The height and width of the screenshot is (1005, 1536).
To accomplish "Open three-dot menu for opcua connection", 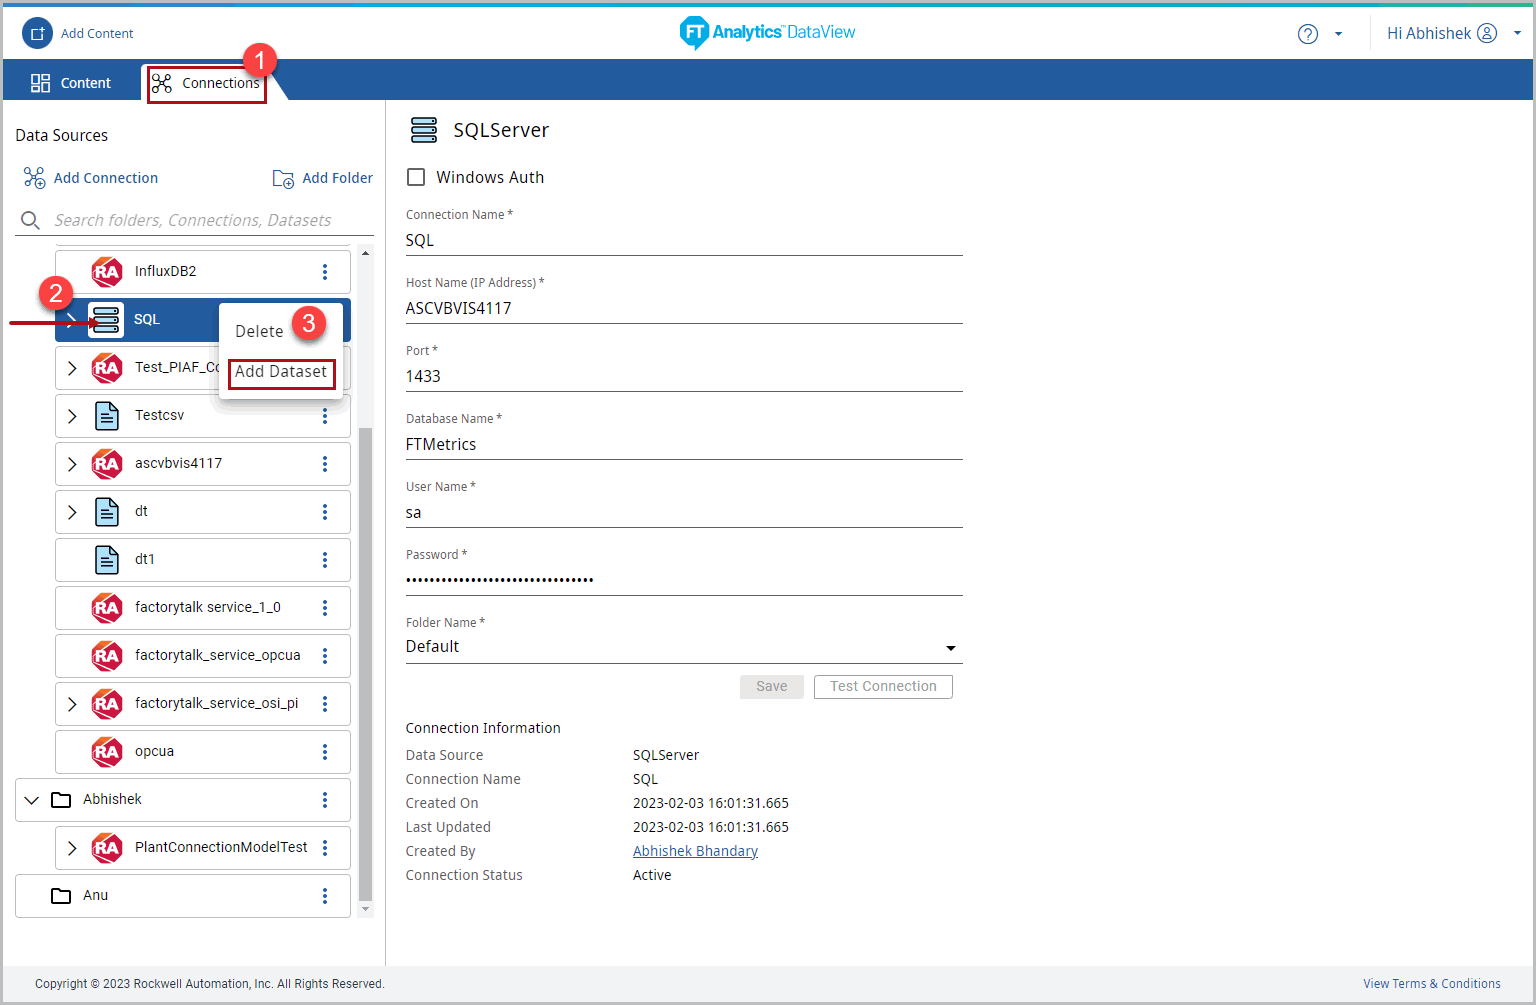I will (325, 752).
